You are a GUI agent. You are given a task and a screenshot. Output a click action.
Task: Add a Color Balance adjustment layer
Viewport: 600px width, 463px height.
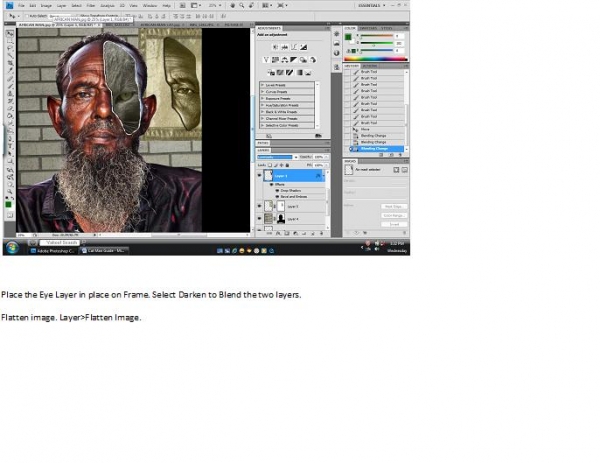(x=285, y=60)
